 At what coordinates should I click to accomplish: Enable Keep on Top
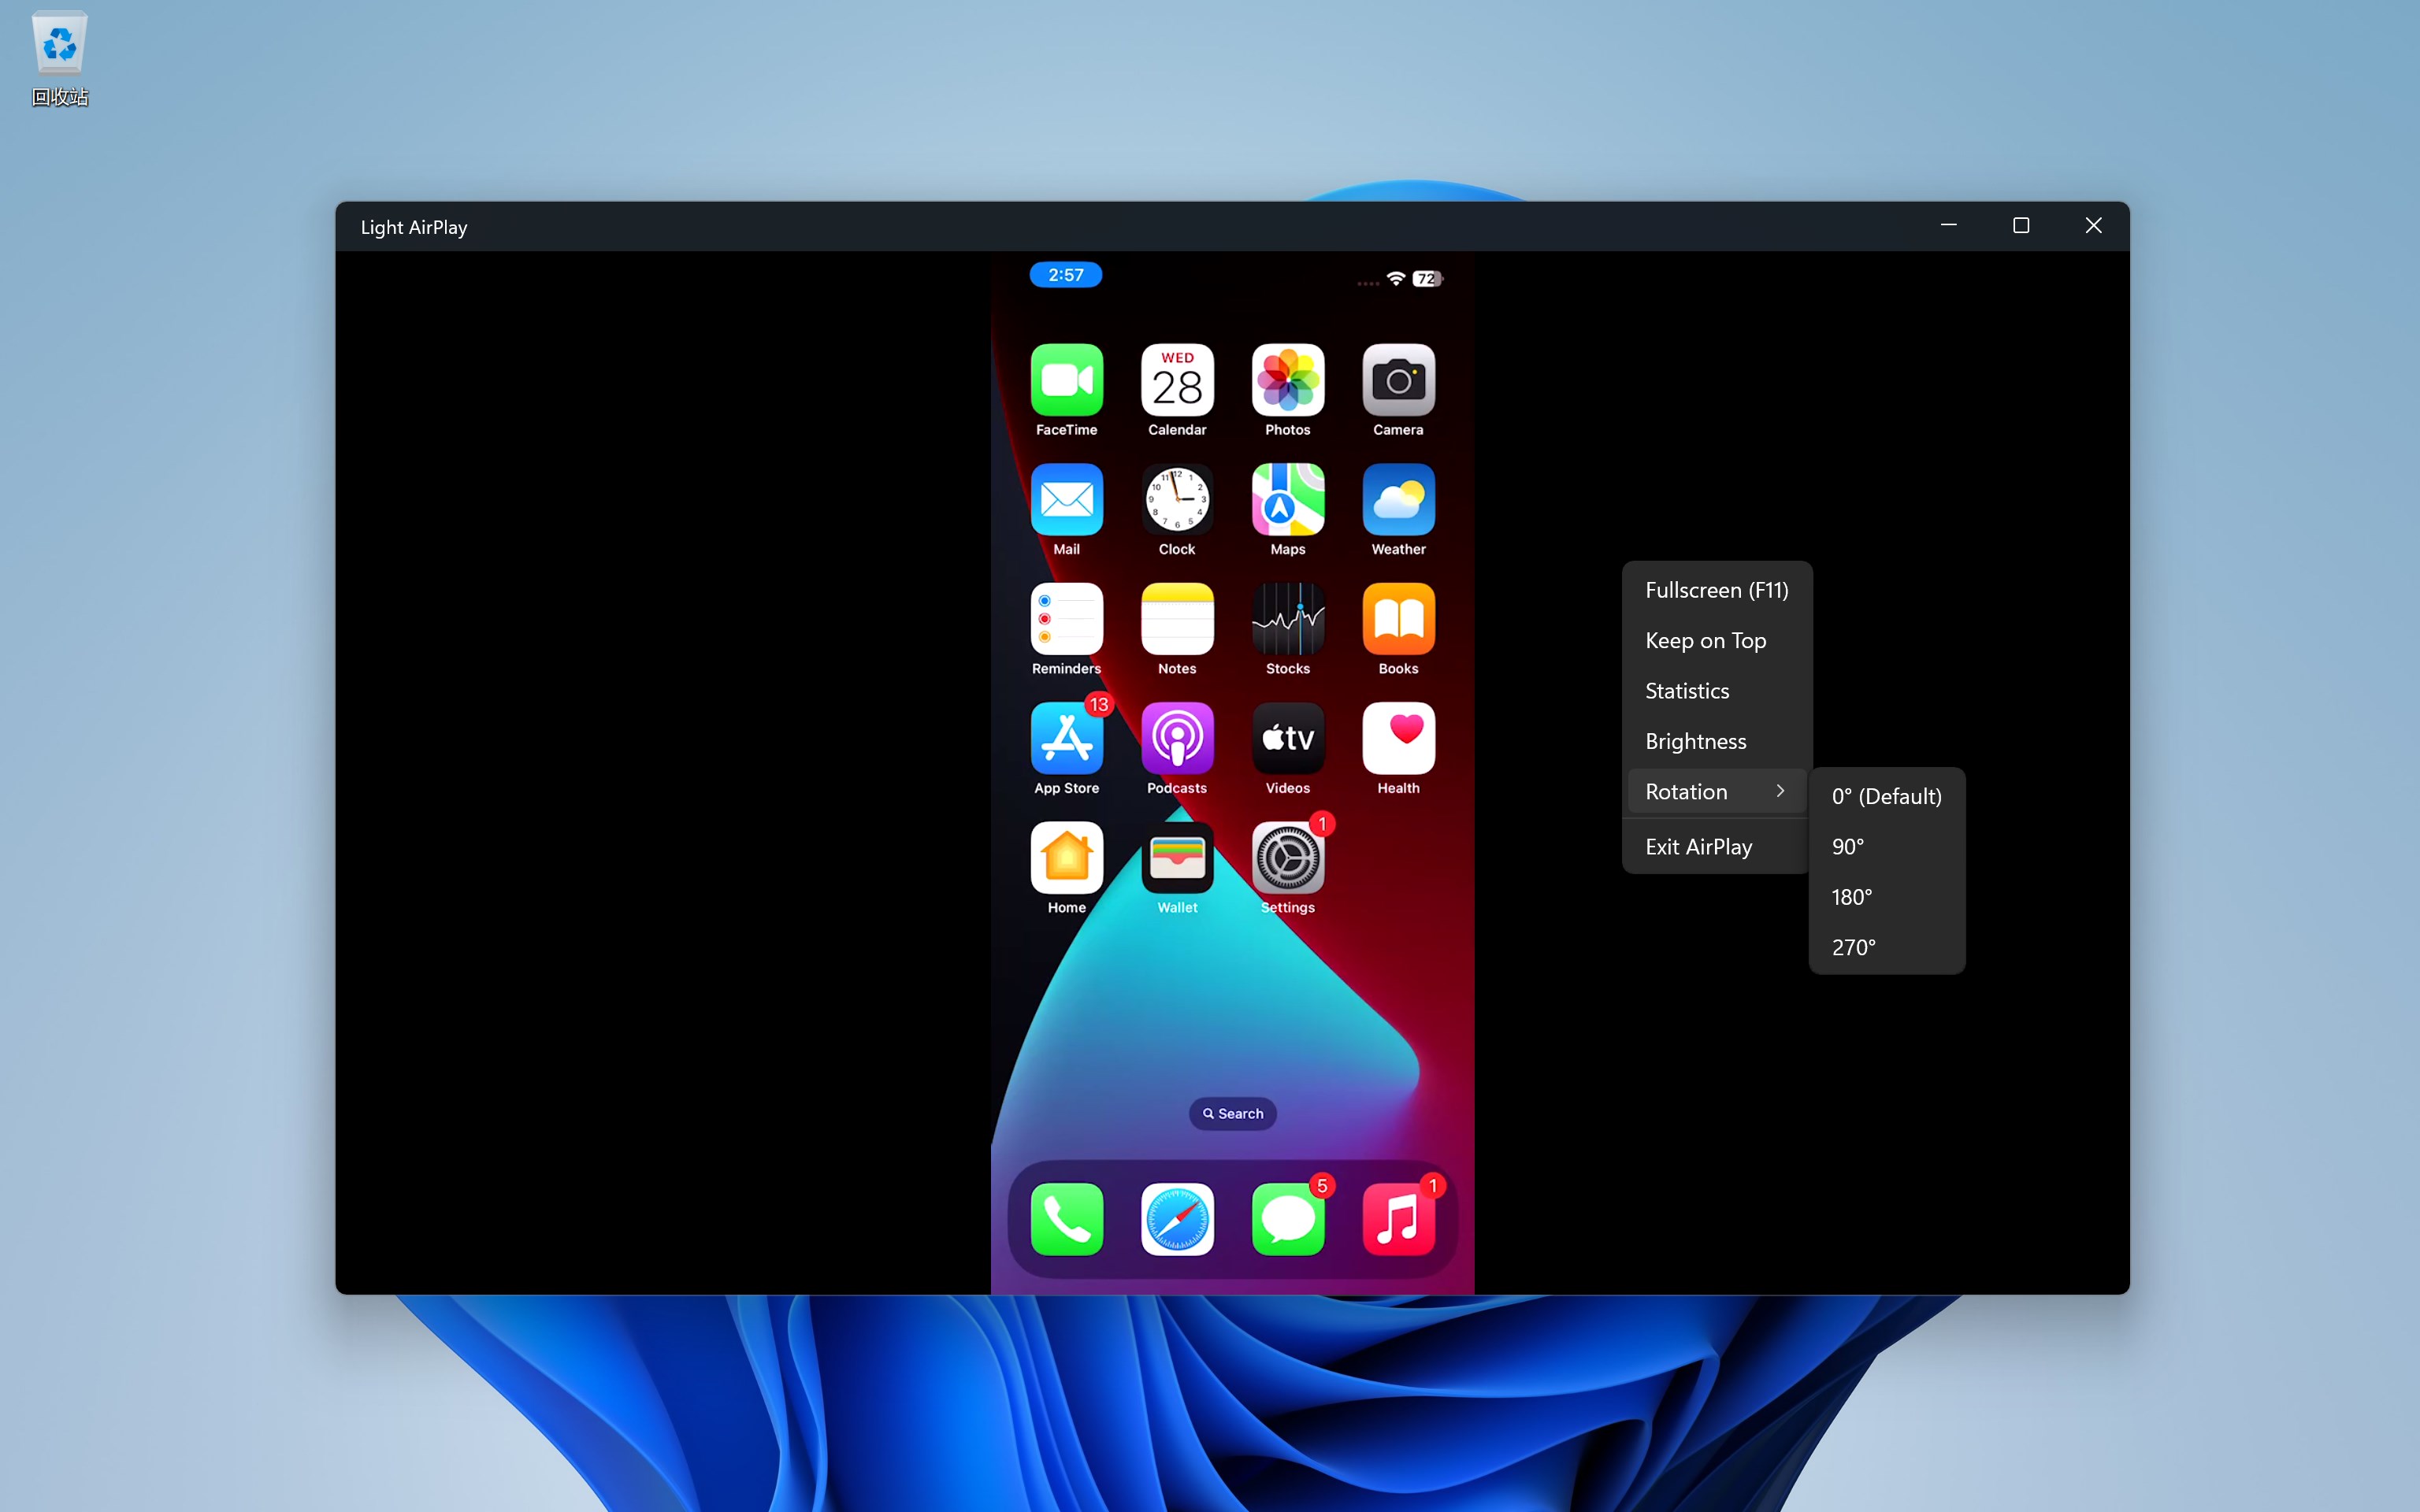(1705, 640)
